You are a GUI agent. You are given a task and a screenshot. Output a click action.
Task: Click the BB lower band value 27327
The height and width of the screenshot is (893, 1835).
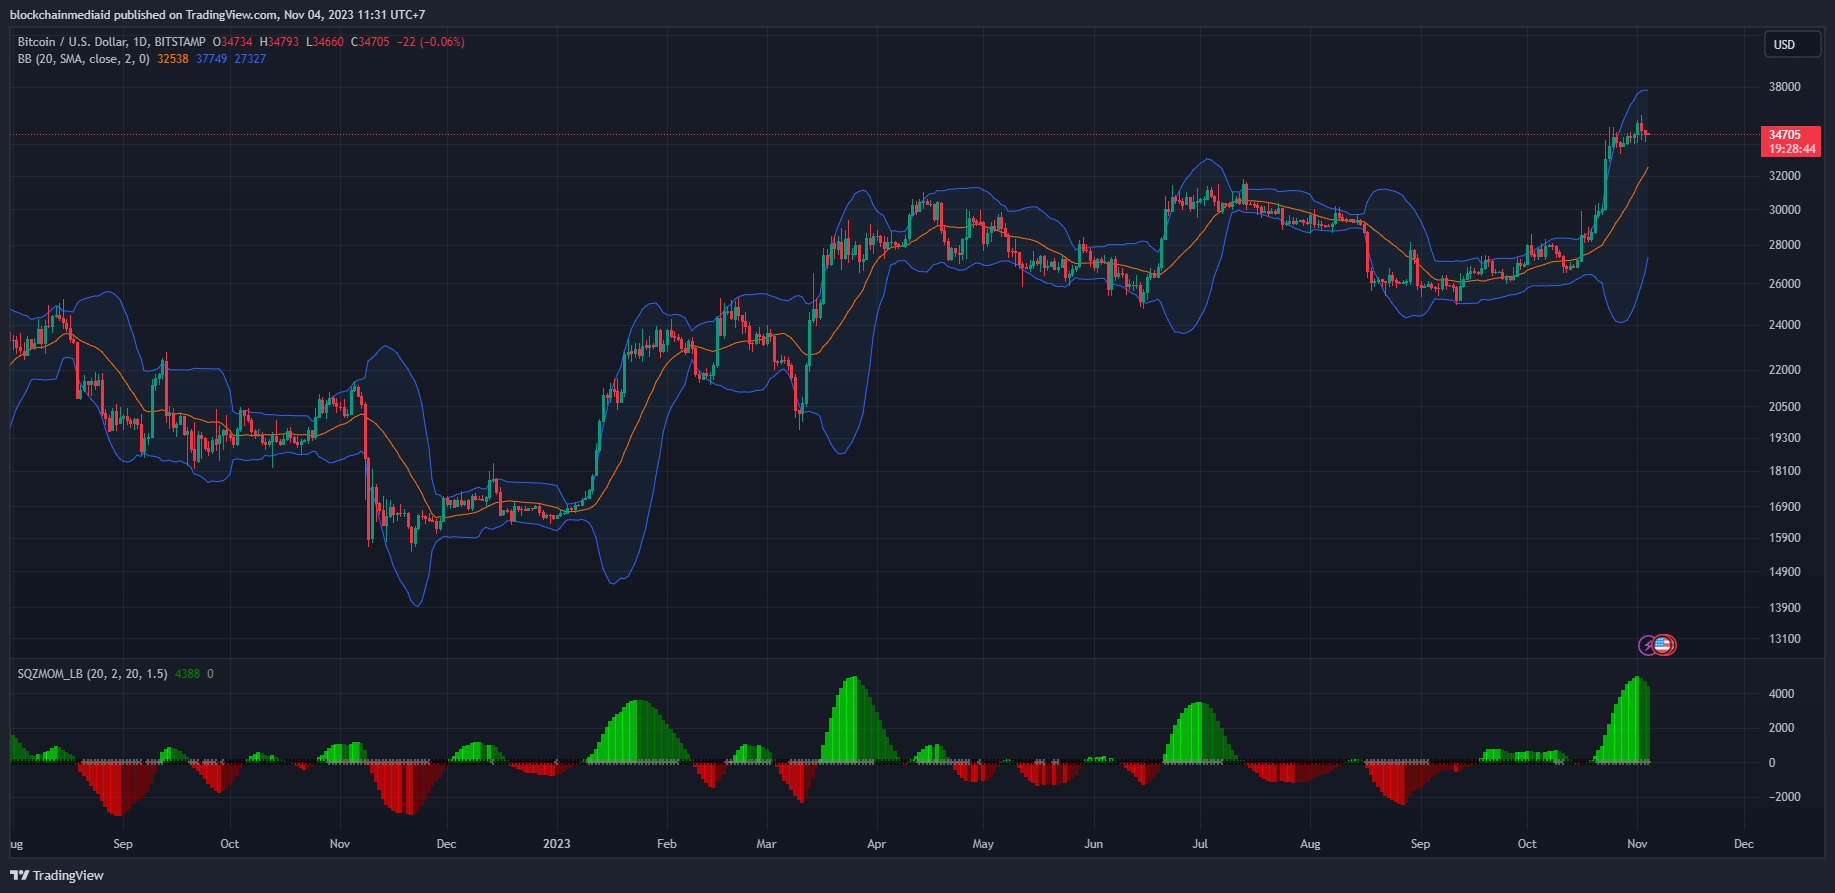pyautogui.click(x=250, y=59)
